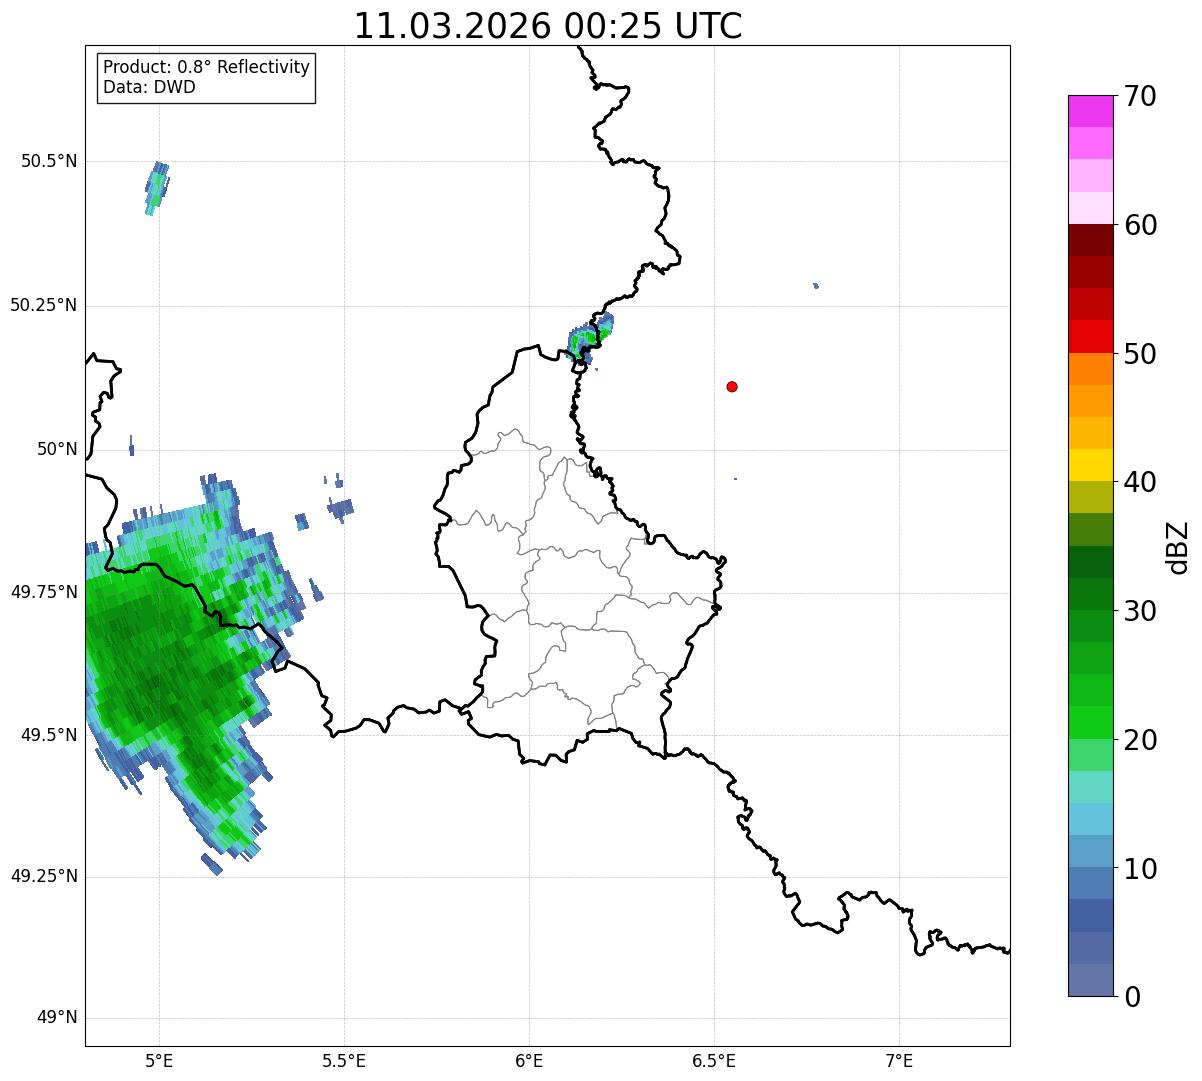
Task: Click the colorbar tick label "50"
Action: click(1141, 354)
